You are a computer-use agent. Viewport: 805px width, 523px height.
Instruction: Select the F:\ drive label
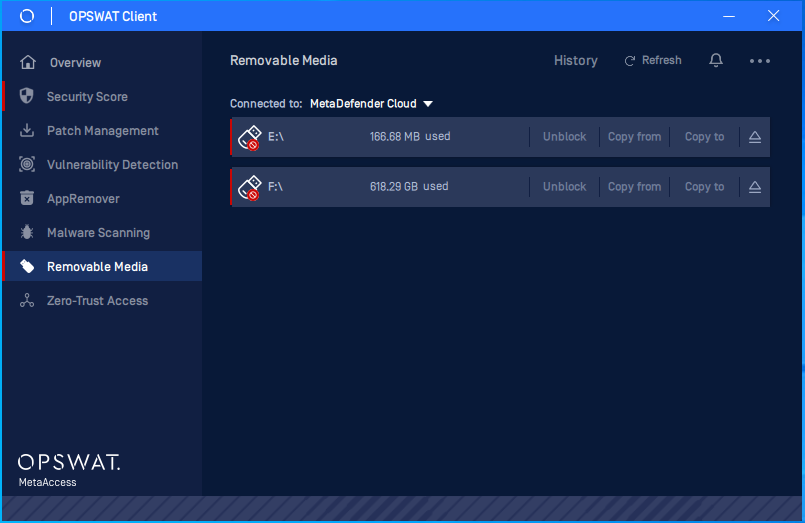click(275, 186)
